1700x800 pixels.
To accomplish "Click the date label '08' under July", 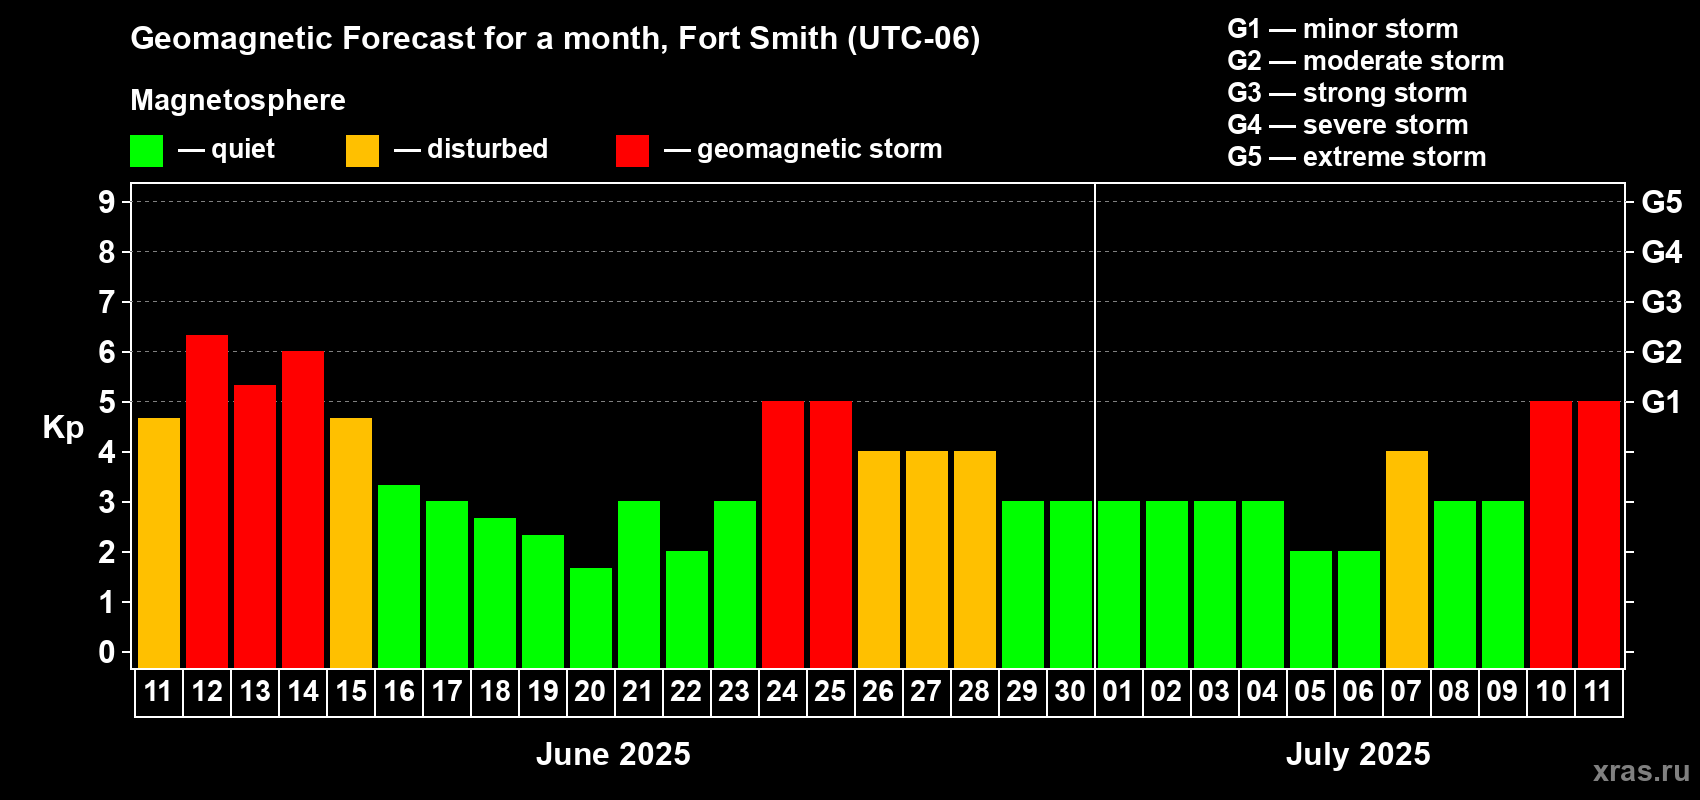I will click(x=1455, y=691).
